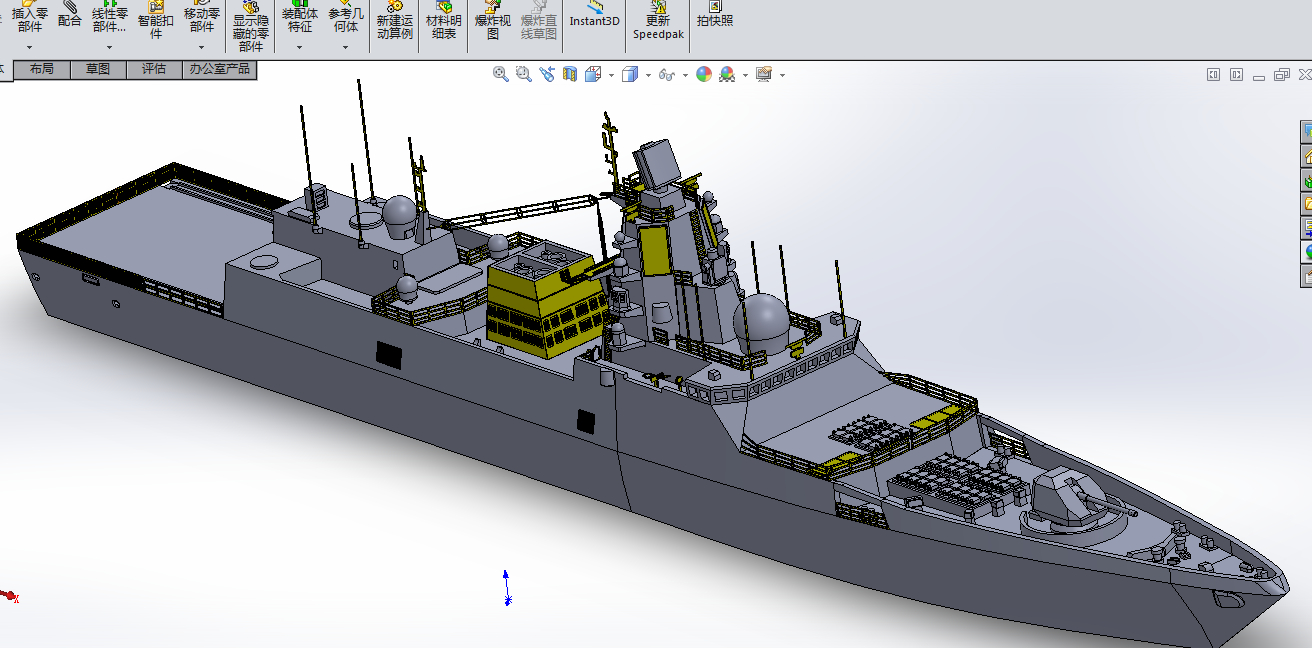Select the Previous View icon

pyautogui.click(x=547, y=75)
